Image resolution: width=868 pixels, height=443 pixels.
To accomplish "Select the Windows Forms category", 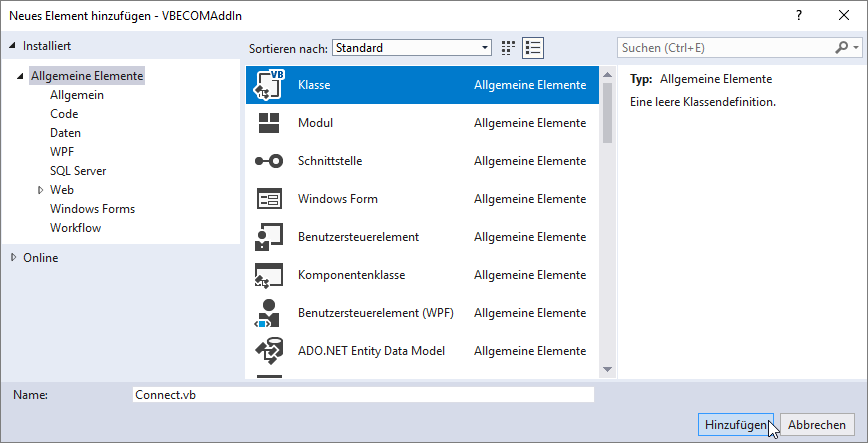I will pos(92,209).
